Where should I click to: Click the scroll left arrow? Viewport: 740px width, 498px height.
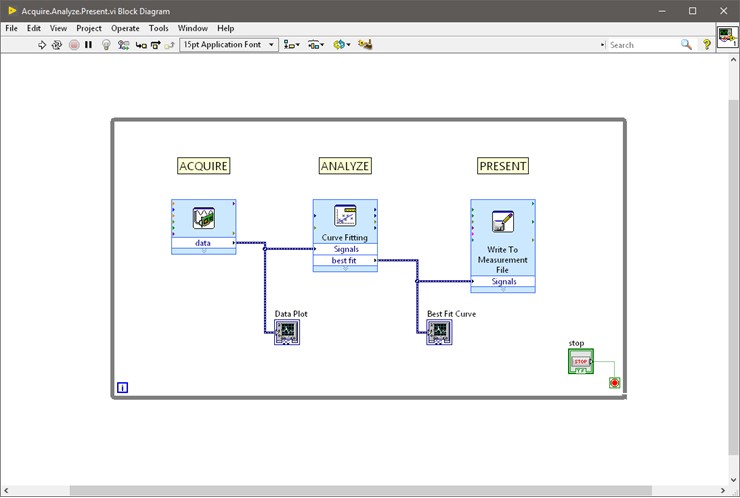pyautogui.click(x=6, y=491)
